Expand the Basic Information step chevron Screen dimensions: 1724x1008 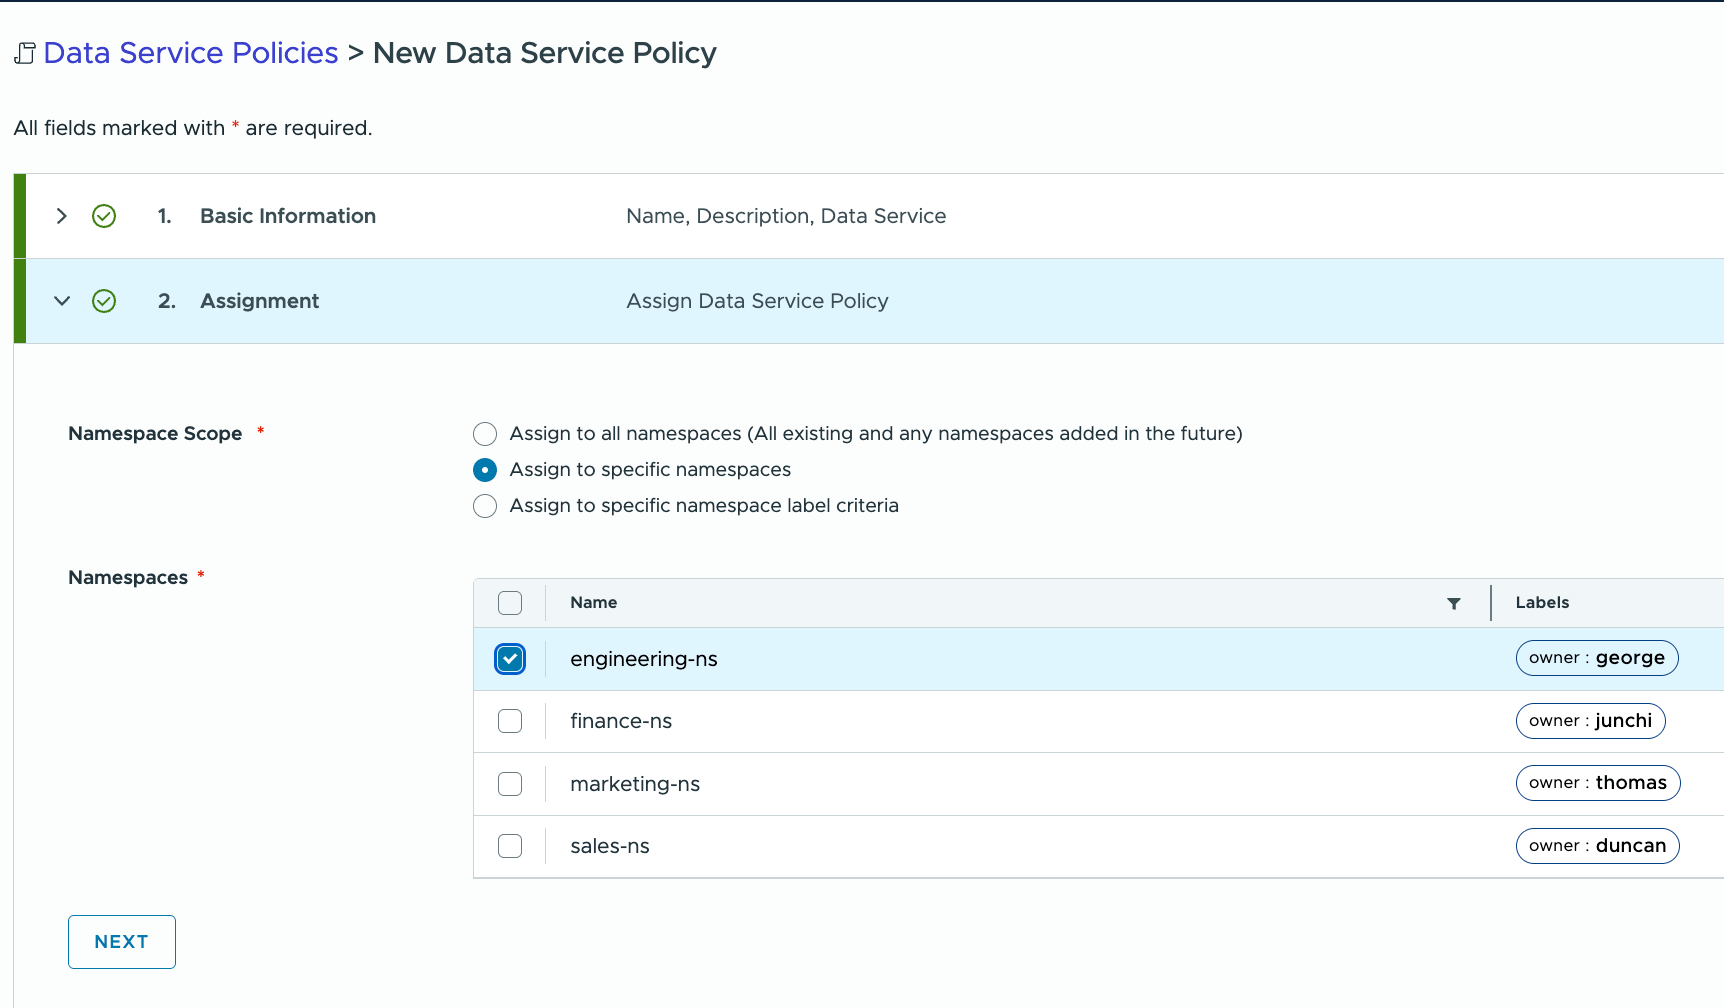[62, 216]
